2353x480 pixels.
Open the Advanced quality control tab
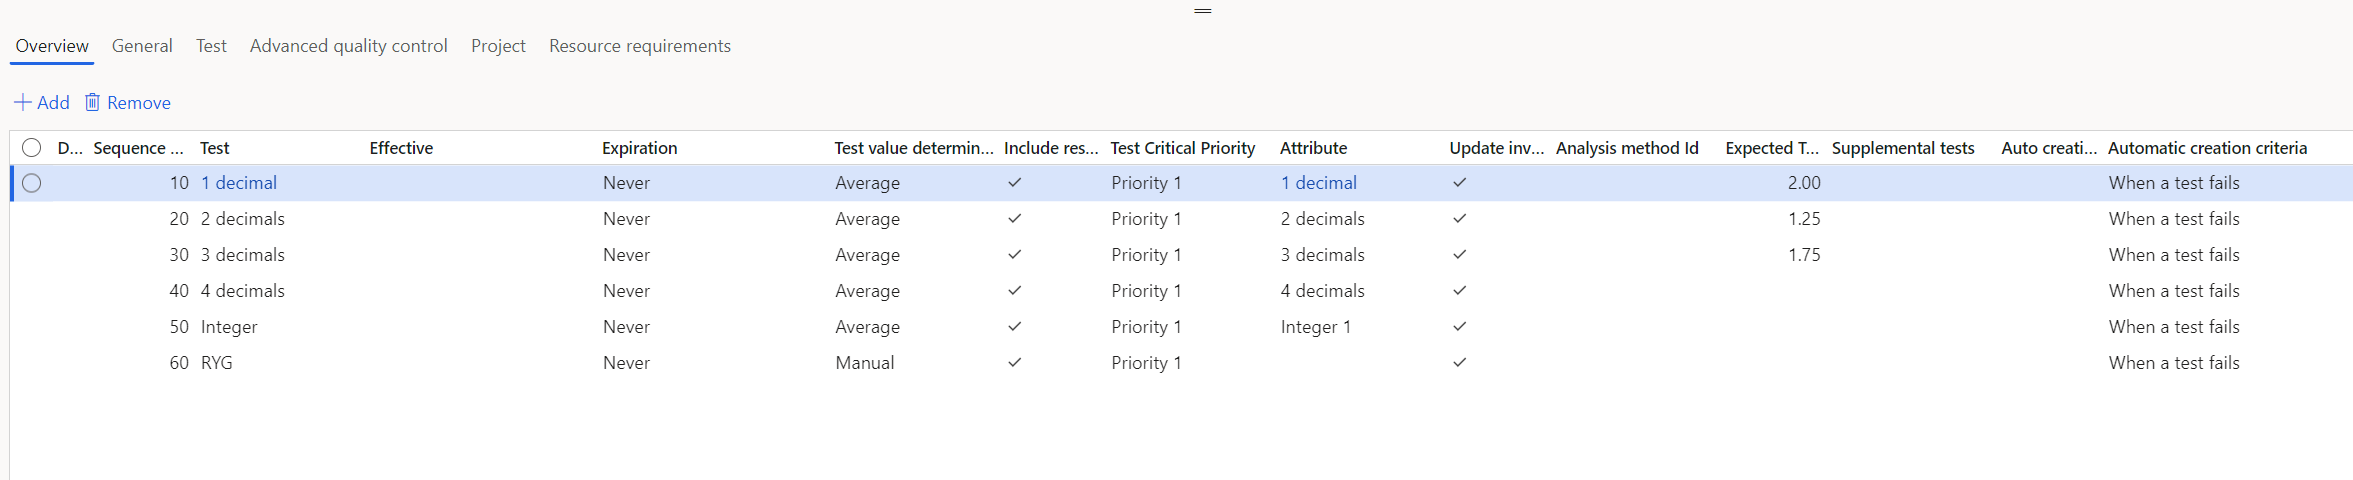(348, 46)
